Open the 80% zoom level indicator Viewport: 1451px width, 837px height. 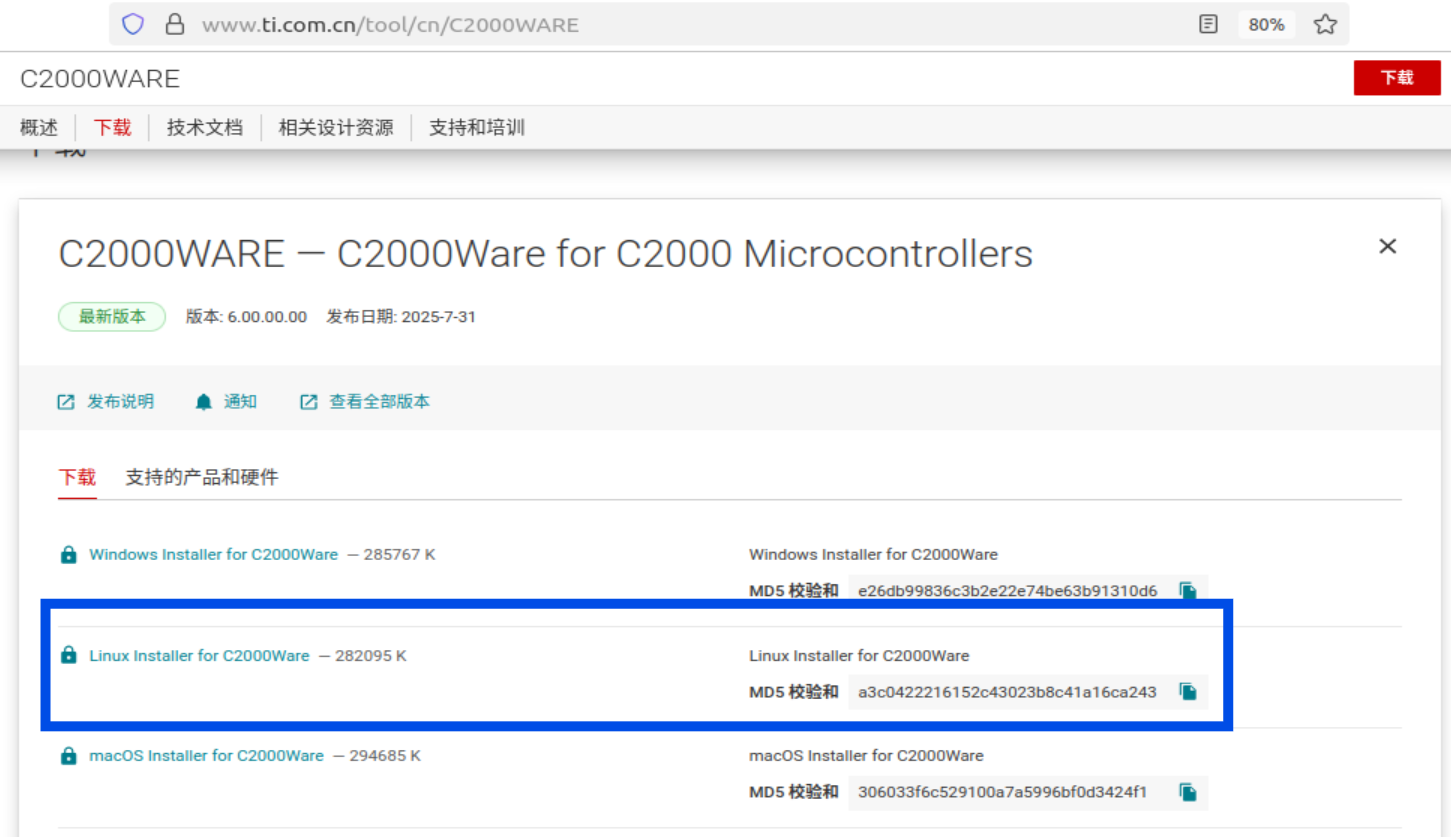click(x=1266, y=25)
